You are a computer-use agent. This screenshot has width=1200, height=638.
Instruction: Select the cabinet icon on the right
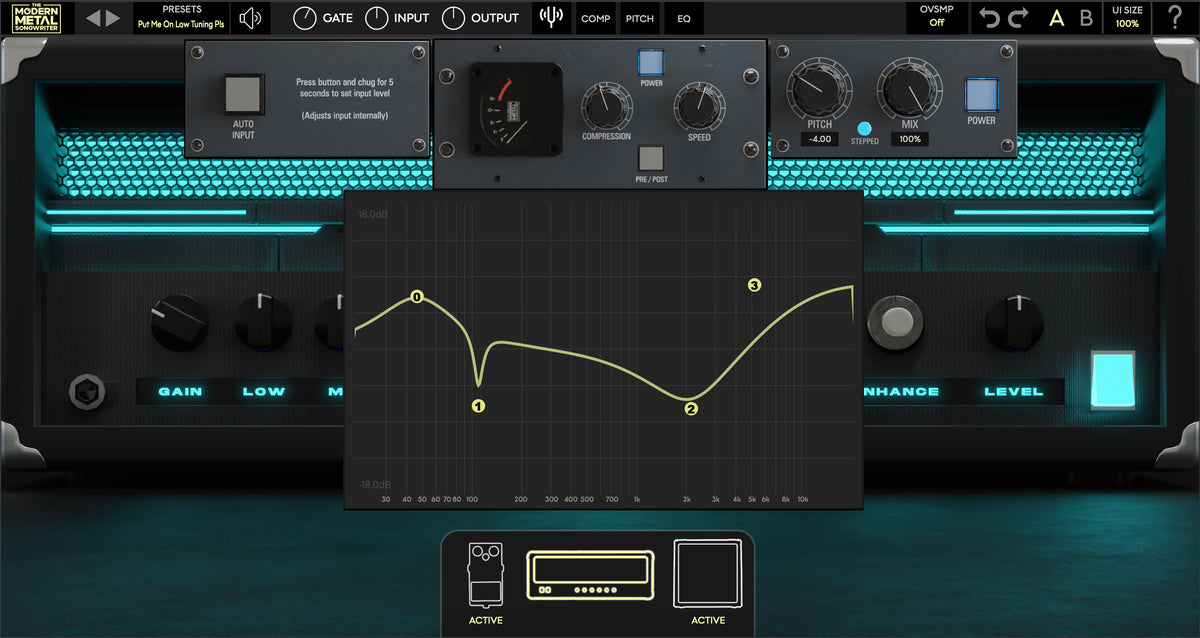coord(708,575)
